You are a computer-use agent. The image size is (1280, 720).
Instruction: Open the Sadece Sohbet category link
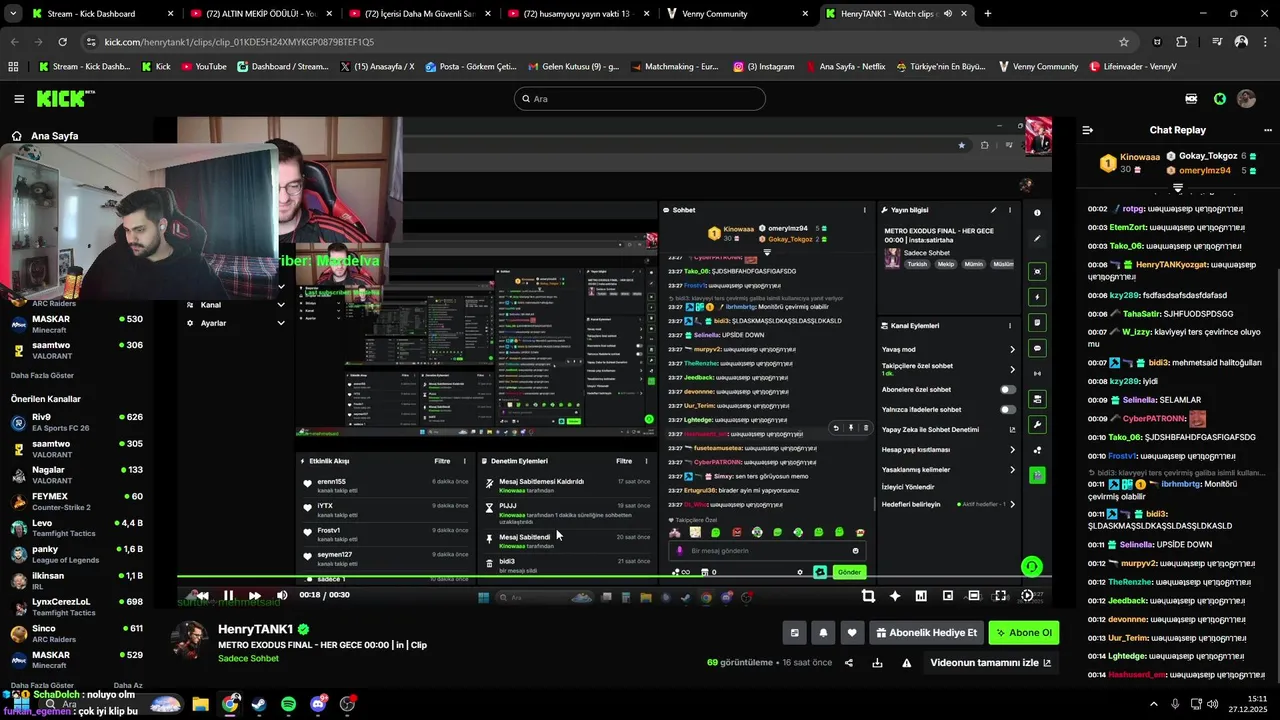tap(248, 659)
